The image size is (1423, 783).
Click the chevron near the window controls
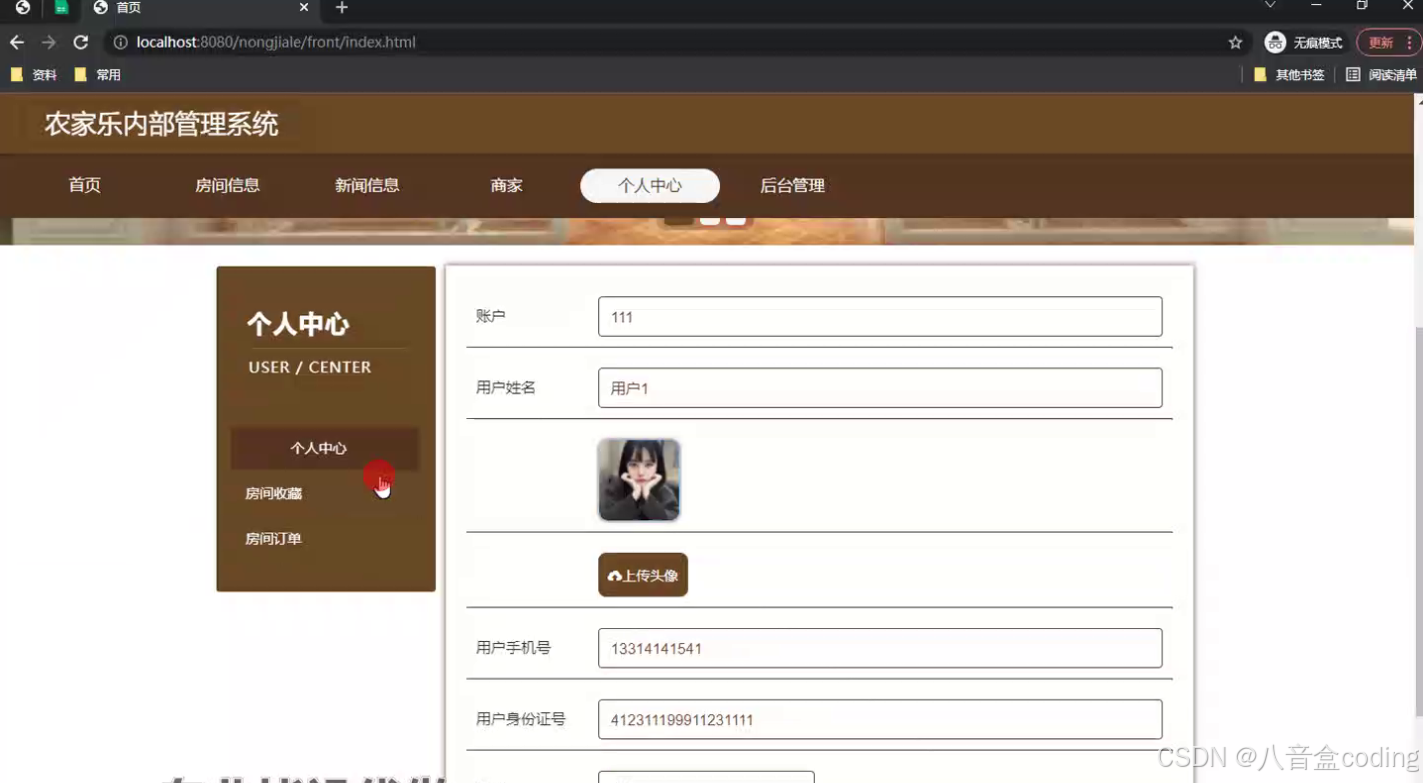[x=1270, y=6]
